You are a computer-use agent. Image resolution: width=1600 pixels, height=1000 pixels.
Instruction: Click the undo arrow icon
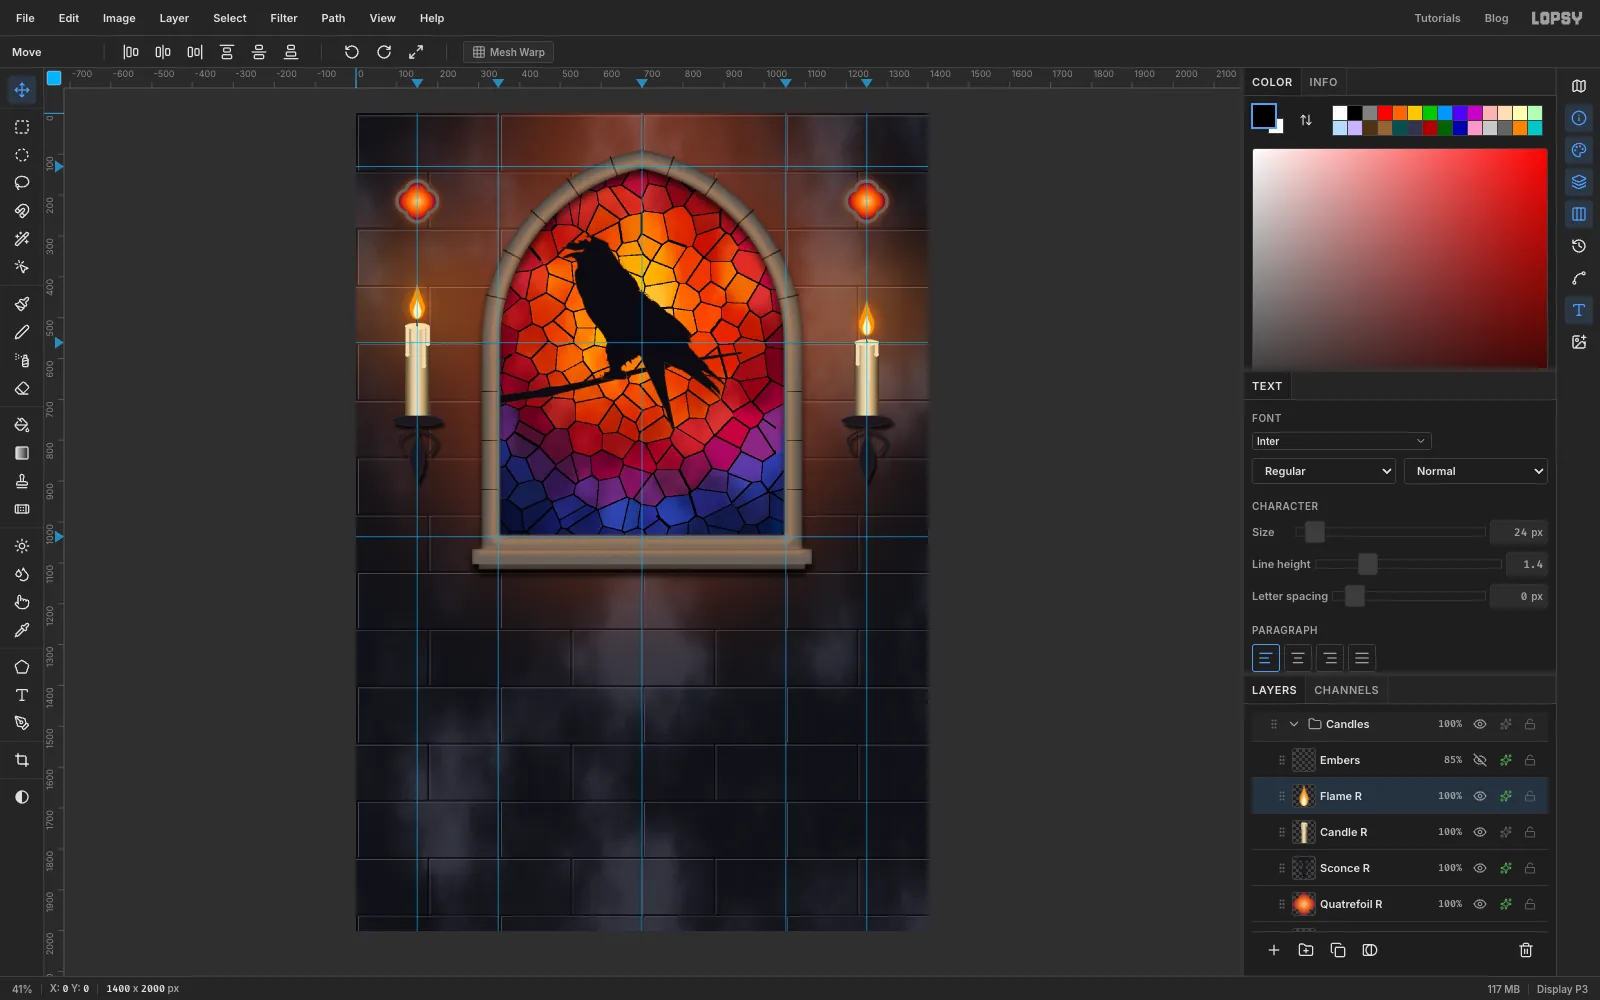352,52
